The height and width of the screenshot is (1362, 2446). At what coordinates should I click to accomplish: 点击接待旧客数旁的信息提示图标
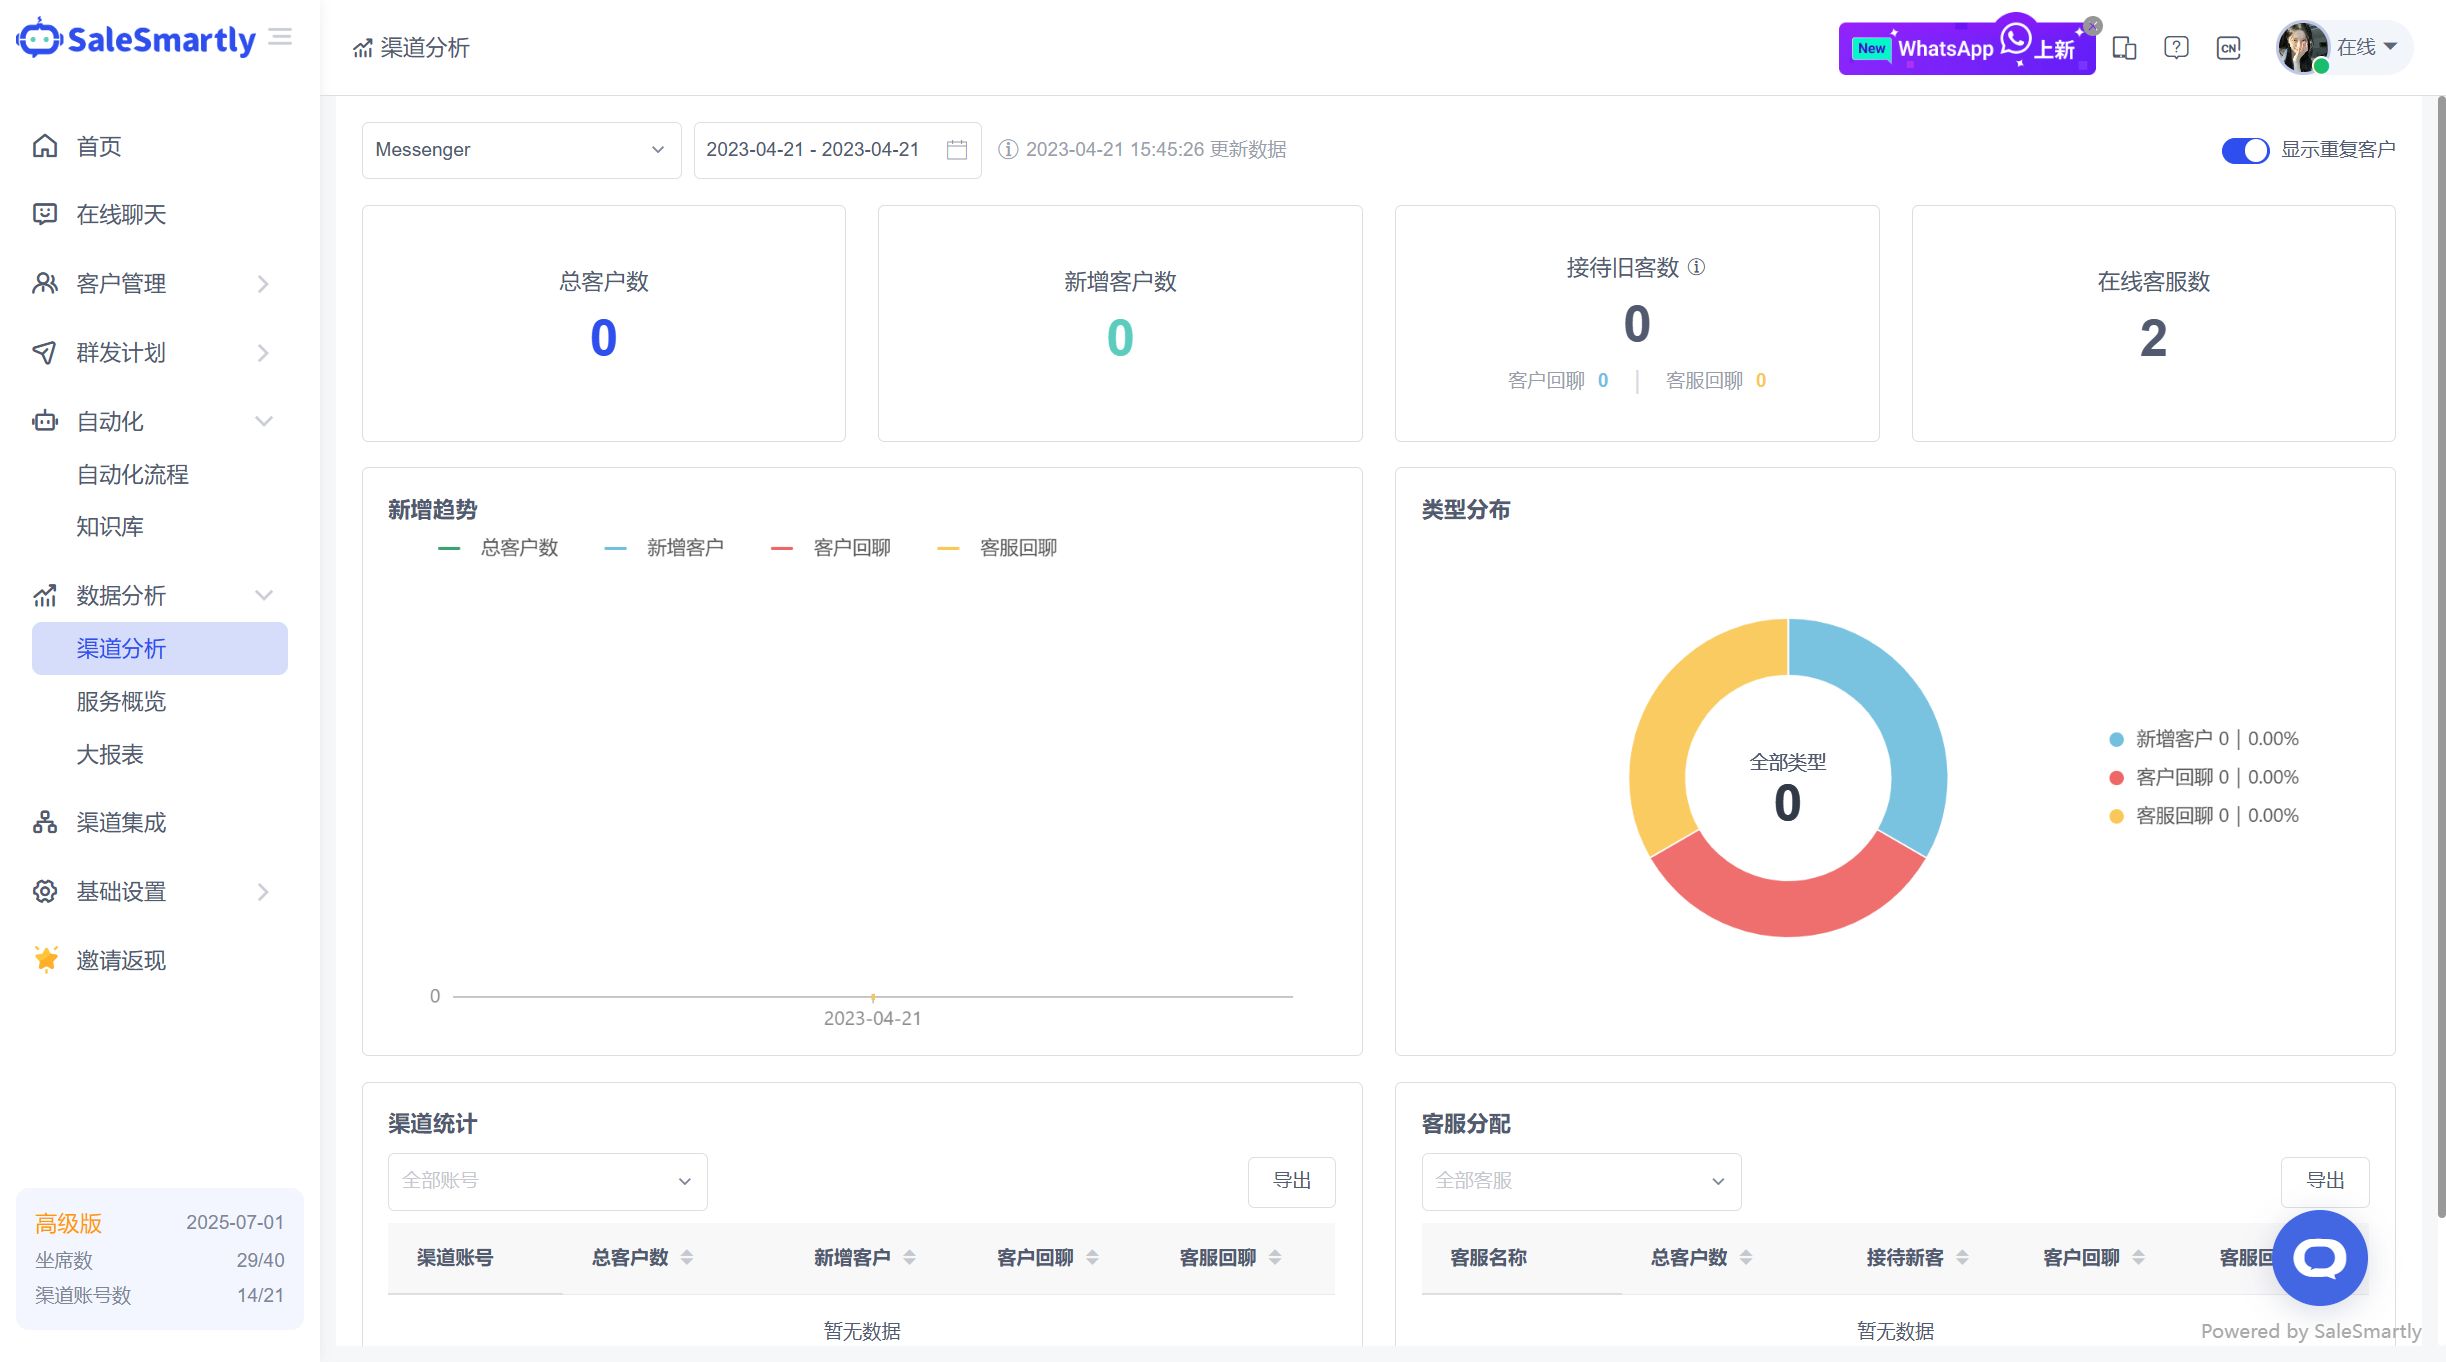coord(1696,267)
